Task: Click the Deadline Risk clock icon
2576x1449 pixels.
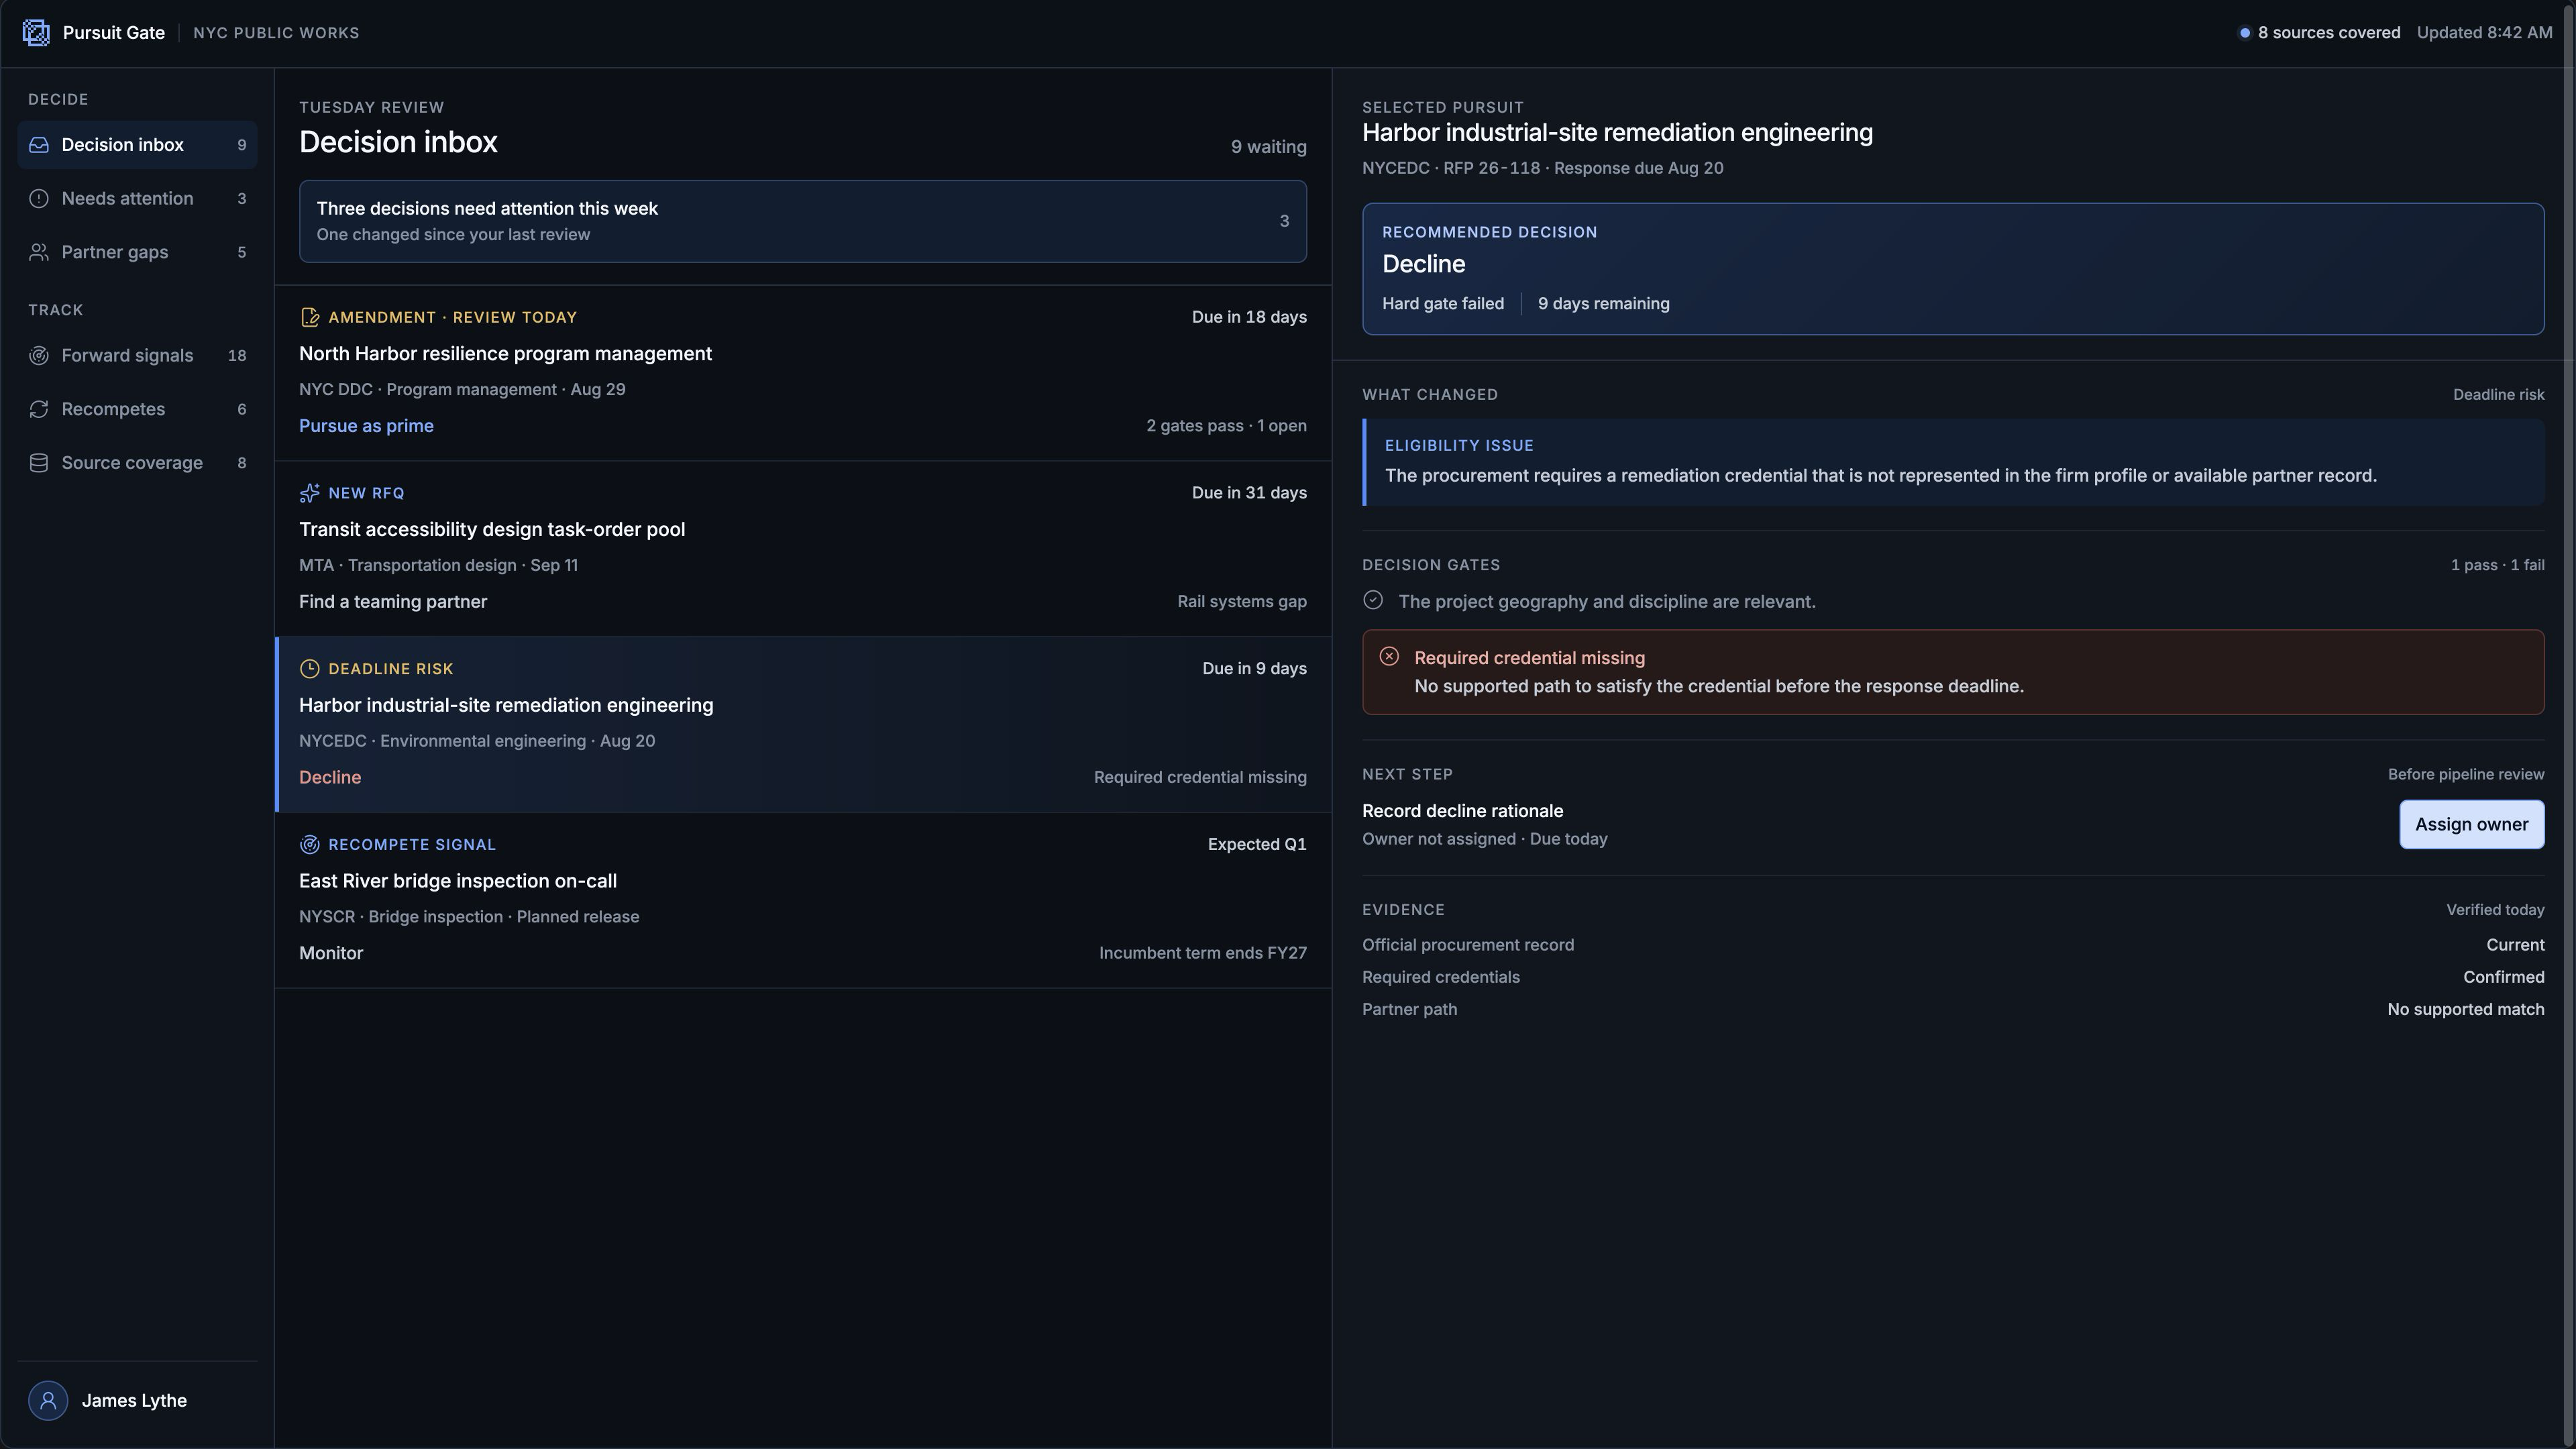Action: click(310, 669)
